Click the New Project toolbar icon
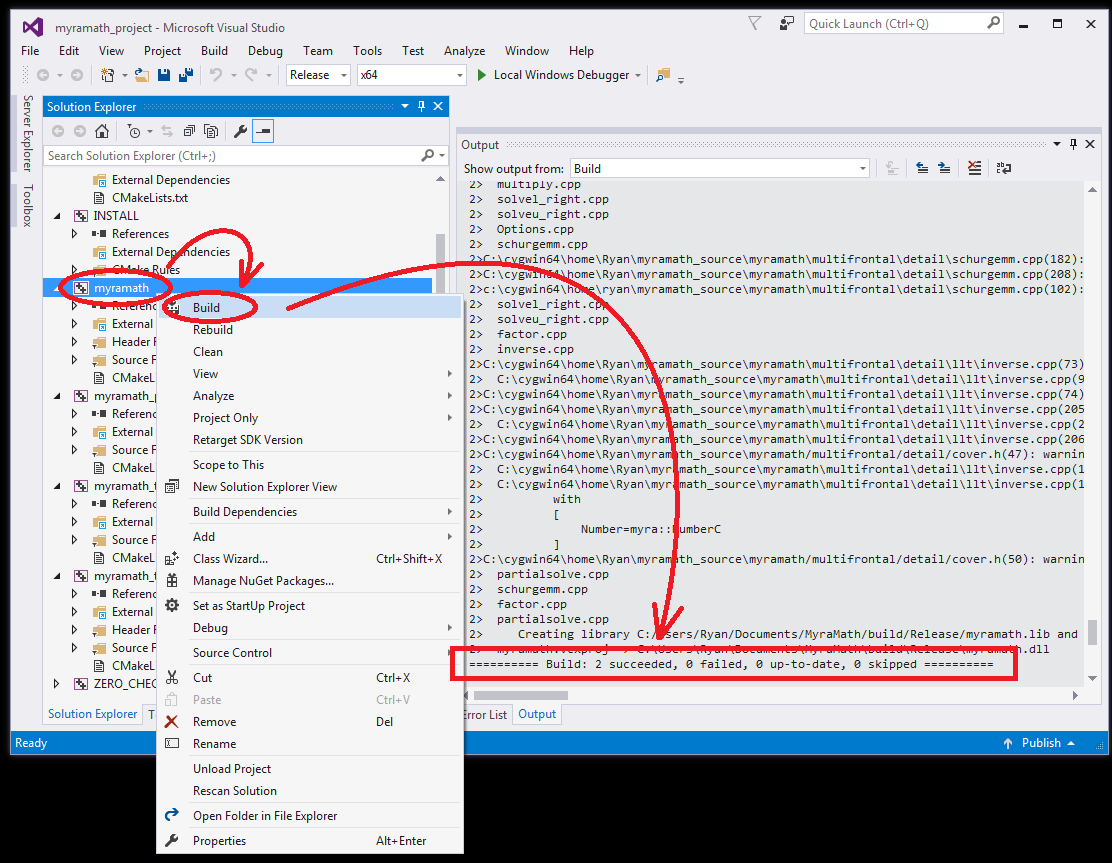 click(107, 75)
